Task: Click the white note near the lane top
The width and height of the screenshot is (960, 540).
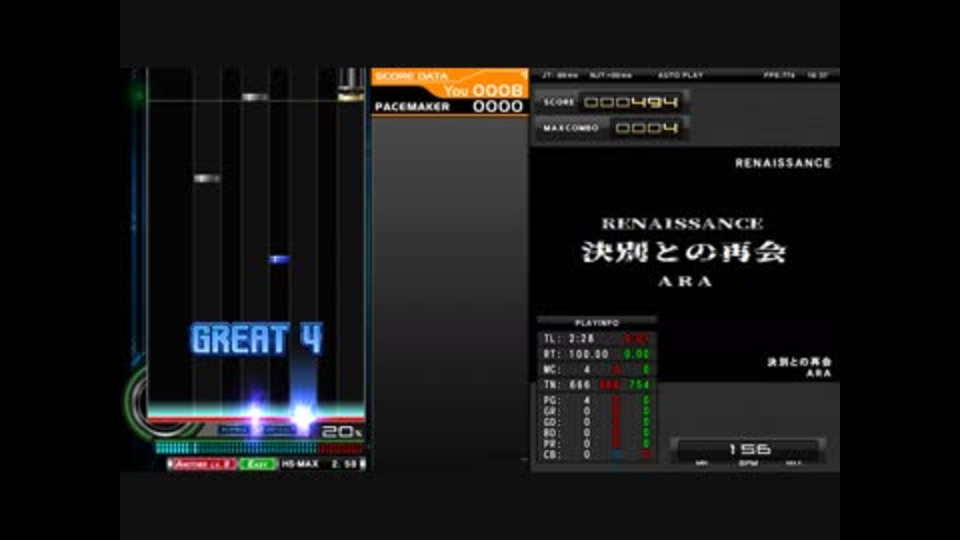Action: (255, 97)
